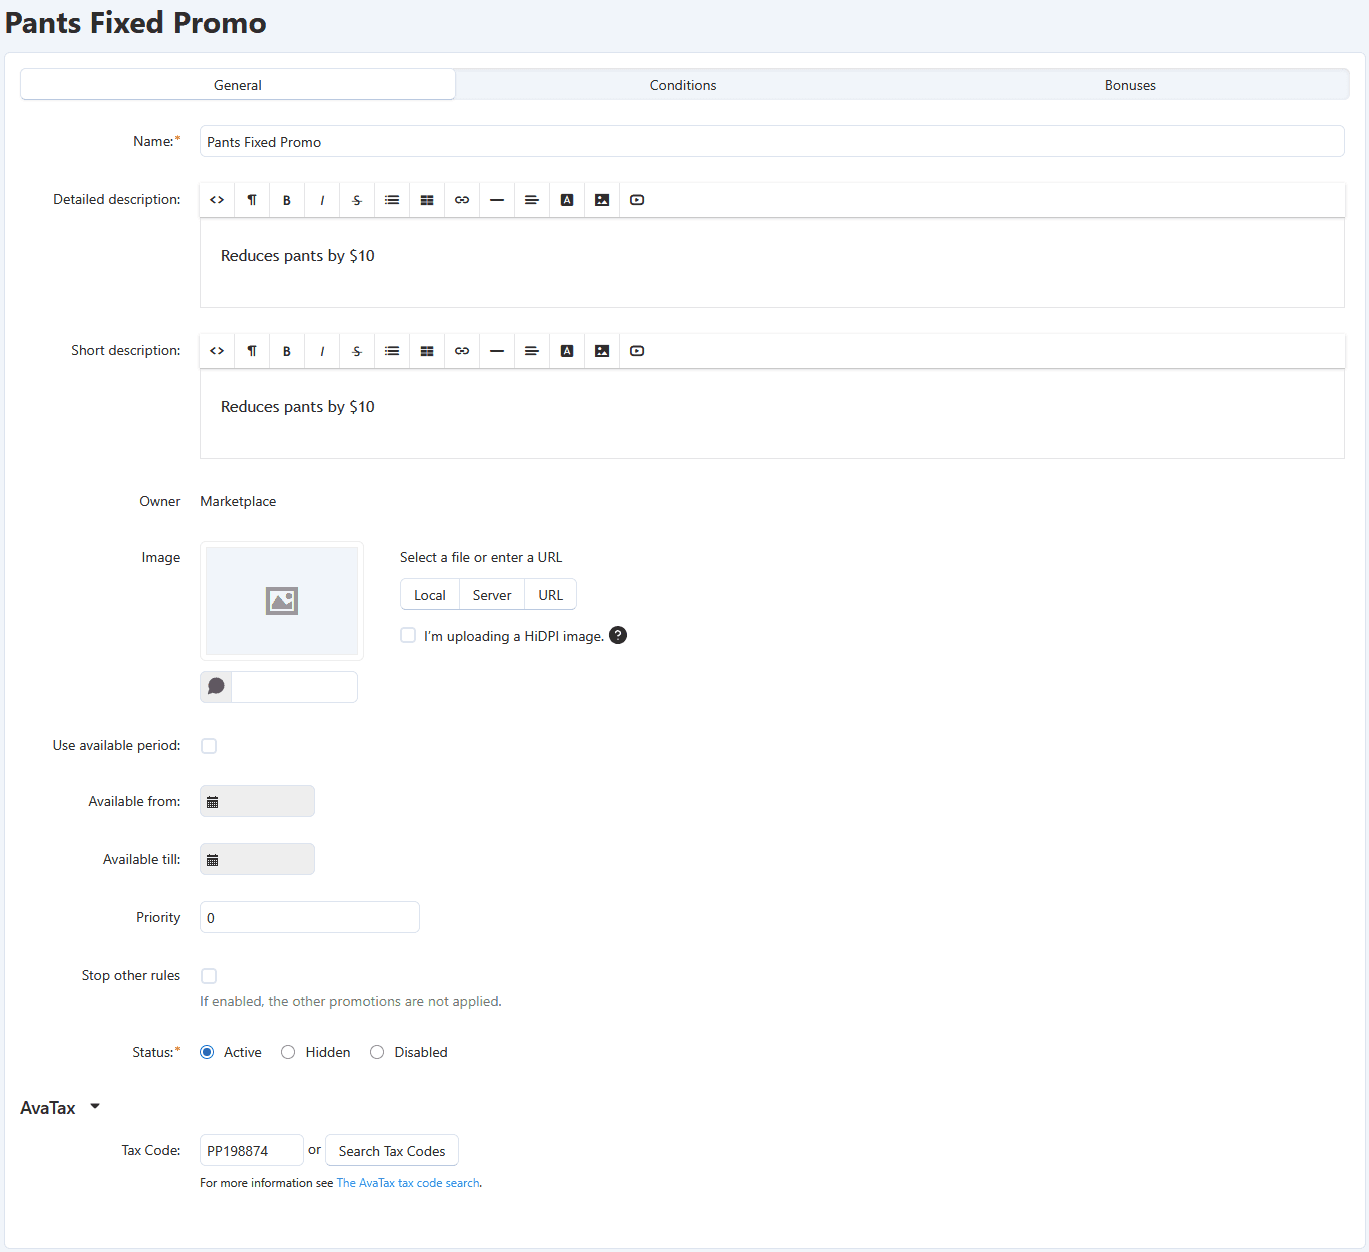This screenshot has height=1252, width=1369.
Task: Apply strikethrough in Detailed description editor
Action: [x=357, y=200]
